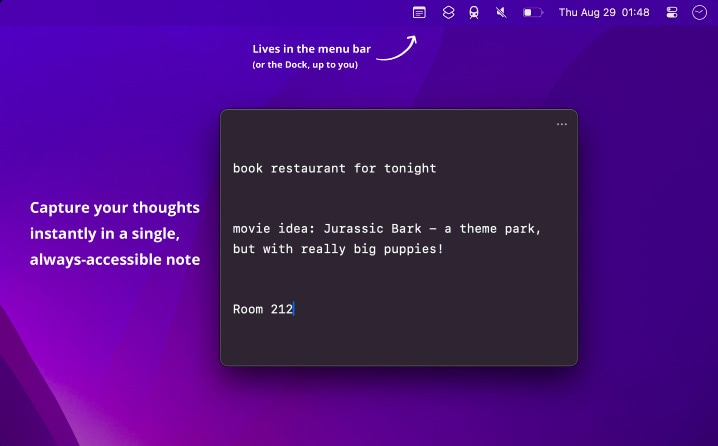Image resolution: width=718 pixels, height=446 pixels.
Task: Click the word "Jurassic" in the note
Action: point(354,228)
